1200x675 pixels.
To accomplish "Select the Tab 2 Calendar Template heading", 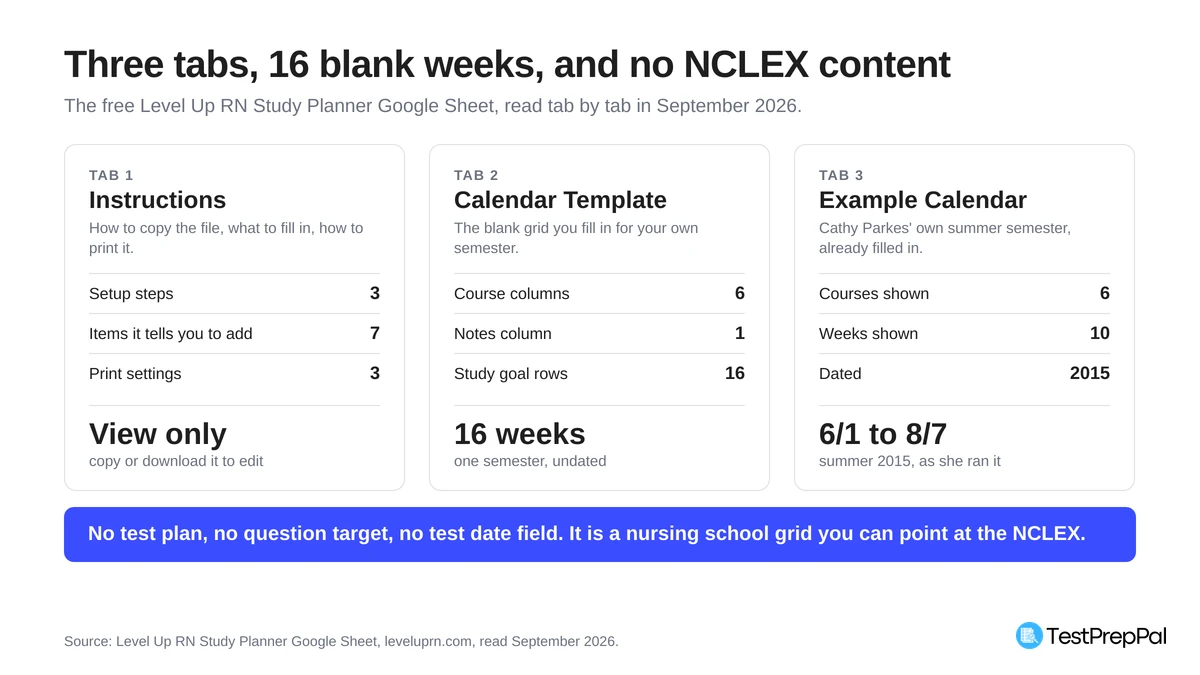I will 560,200.
